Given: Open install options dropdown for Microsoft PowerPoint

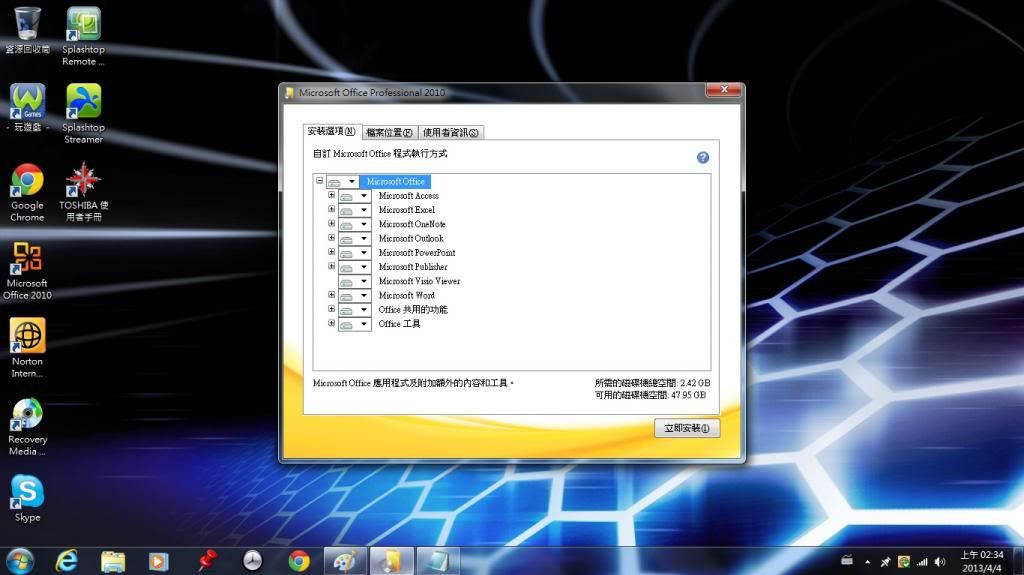Looking at the screenshot, I should pos(355,253).
